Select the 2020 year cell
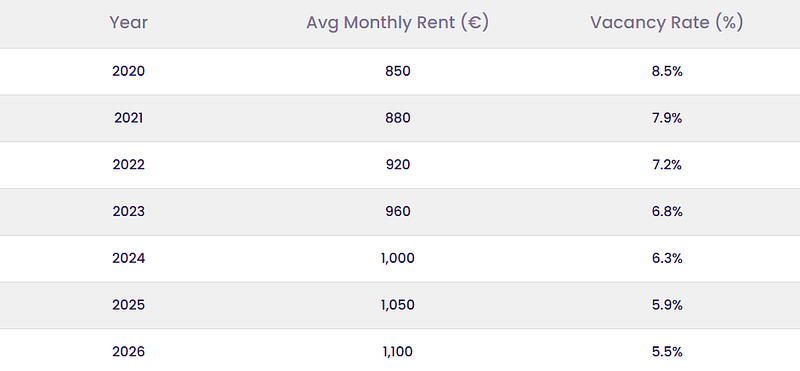Screen dimensions: 800x371 (129, 71)
